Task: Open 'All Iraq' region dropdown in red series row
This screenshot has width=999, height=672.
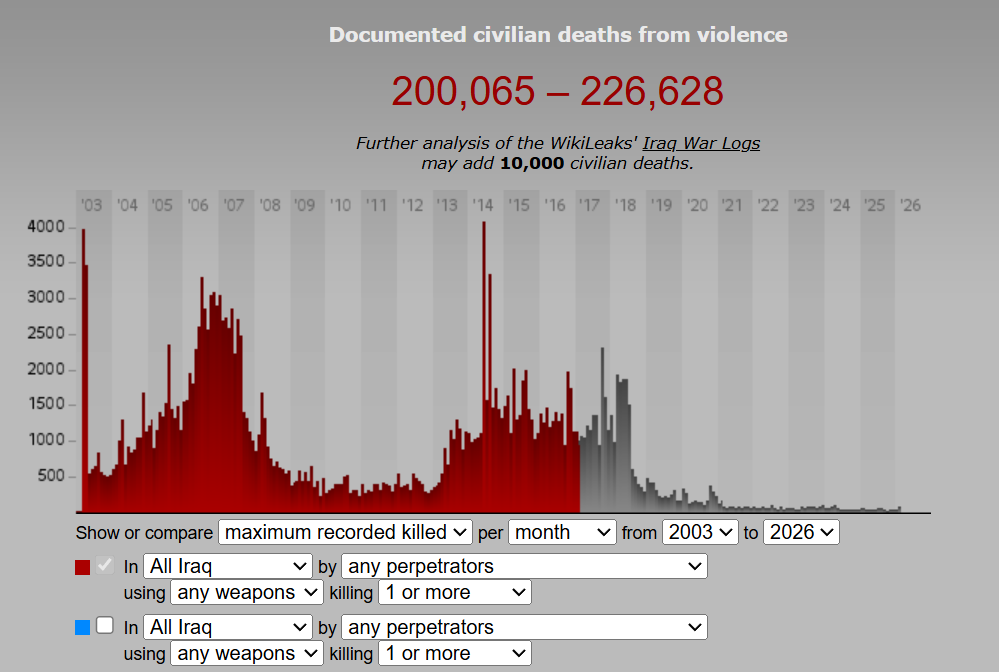Action: (227, 566)
